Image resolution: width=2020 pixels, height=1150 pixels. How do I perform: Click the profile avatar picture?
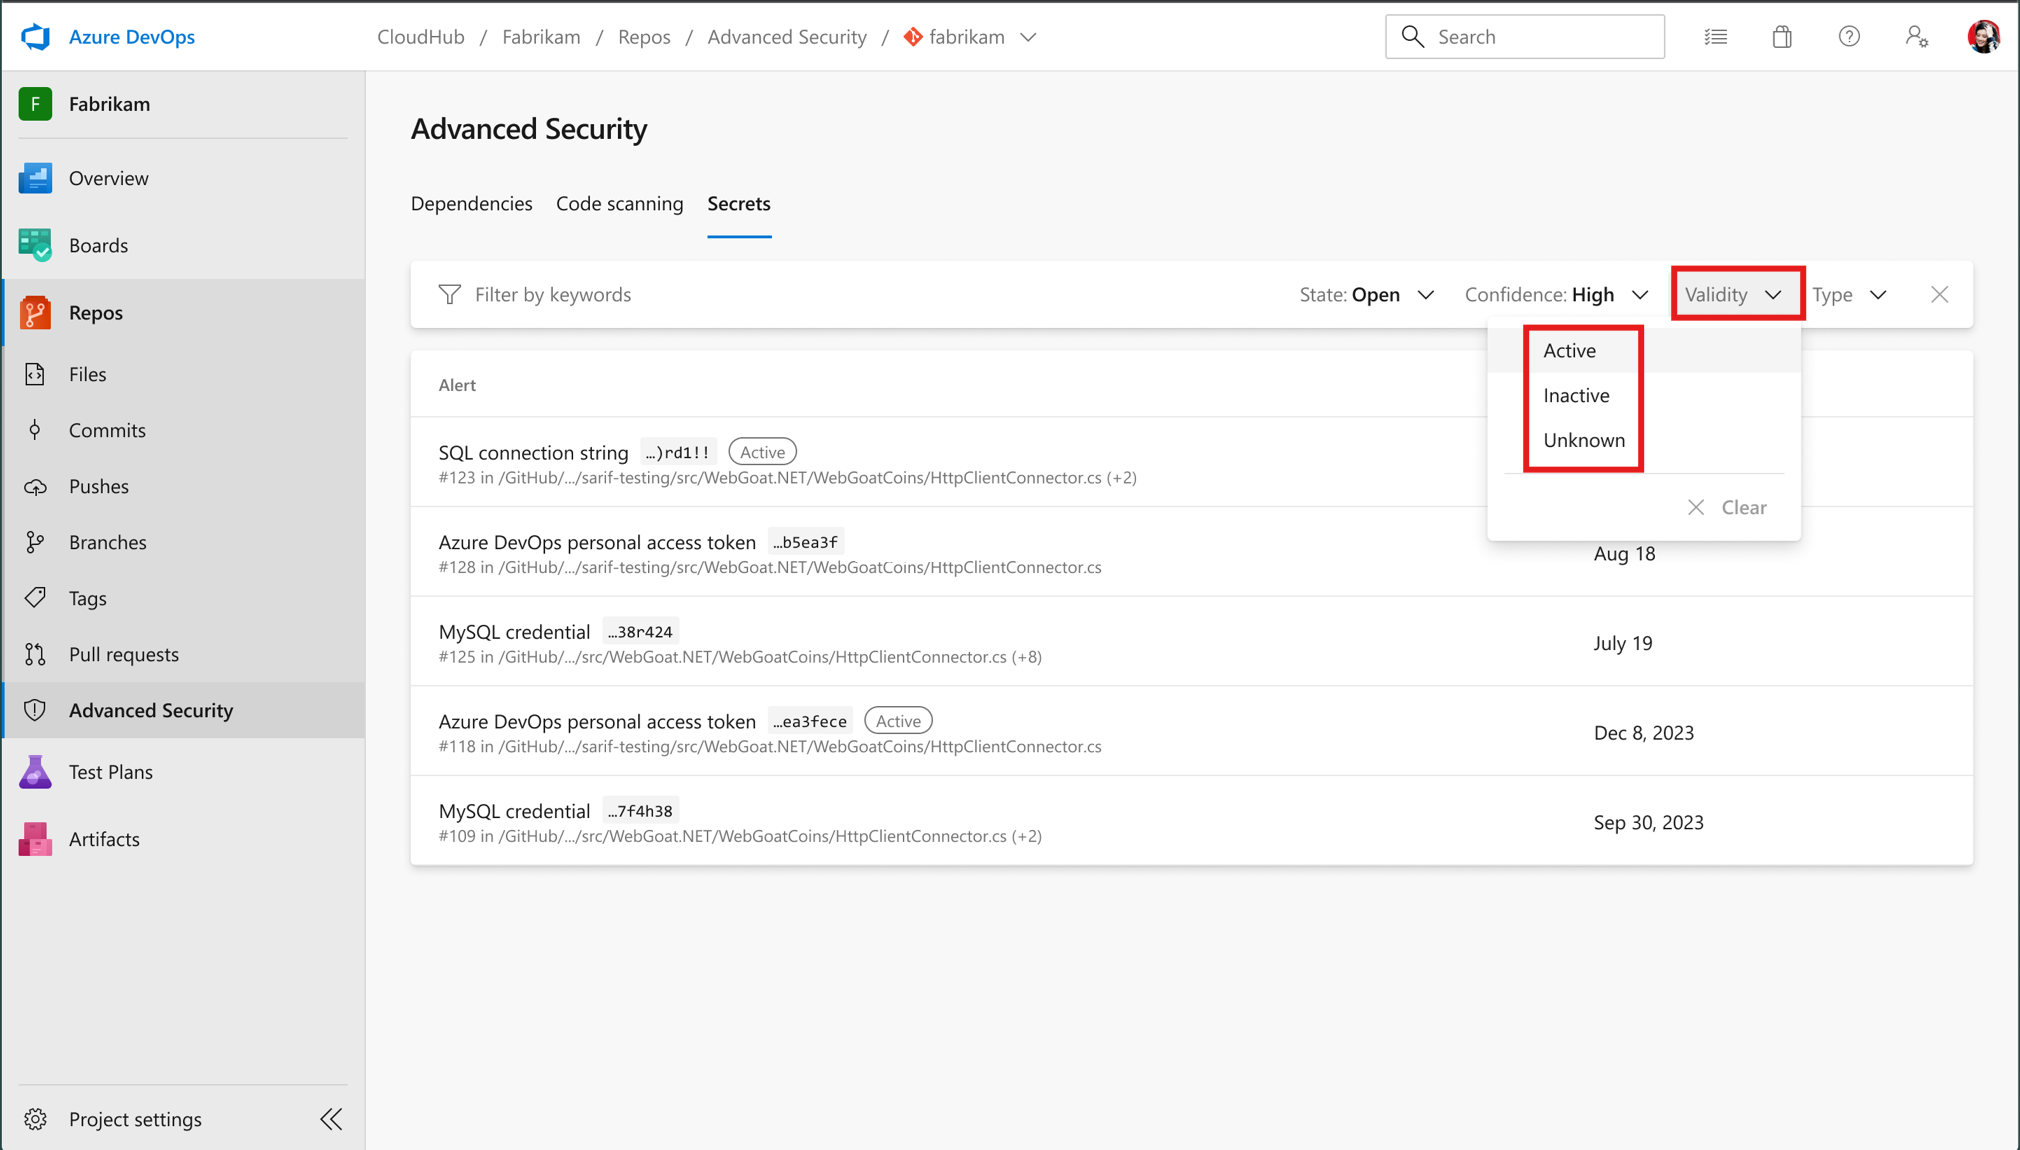pyautogui.click(x=1983, y=37)
